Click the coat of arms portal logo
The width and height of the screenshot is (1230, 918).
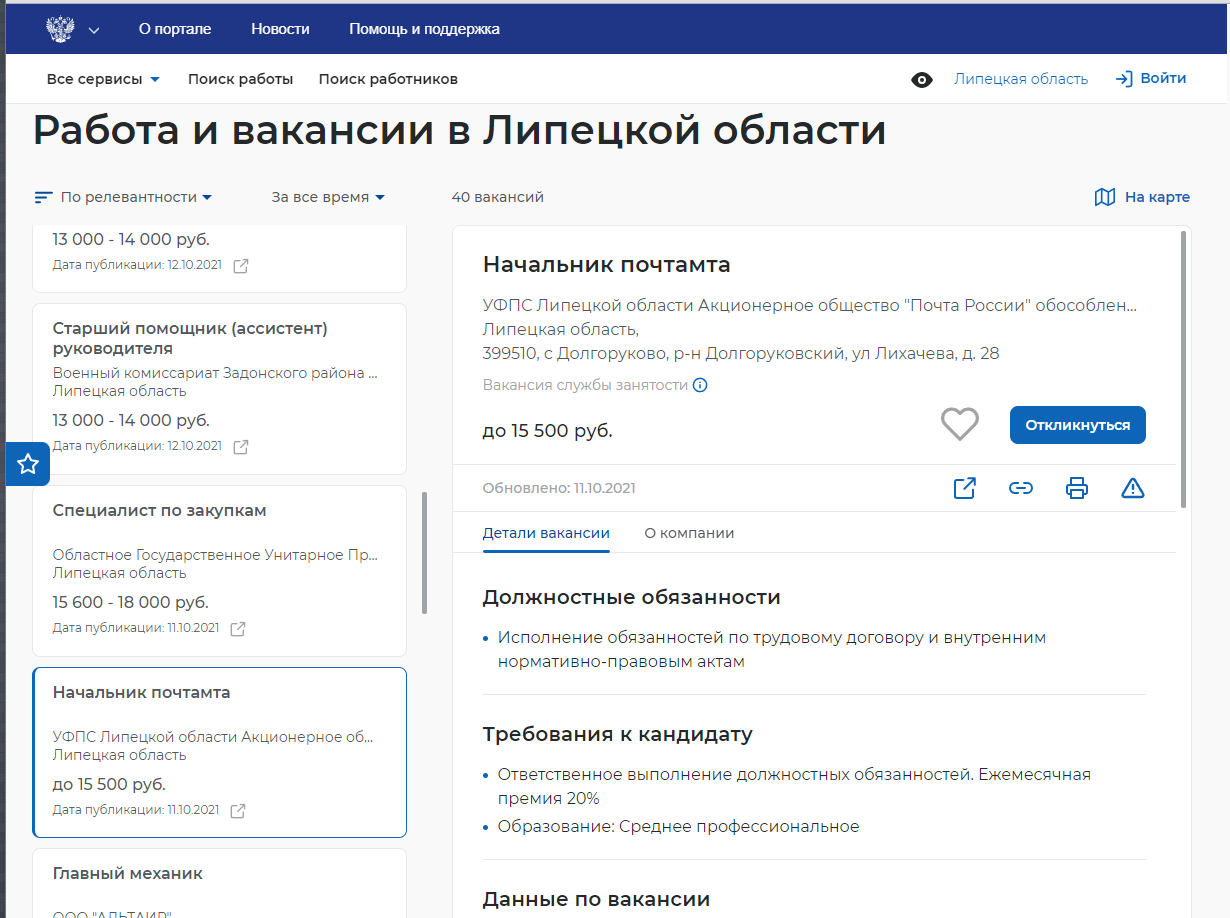[x=61, y=29]
